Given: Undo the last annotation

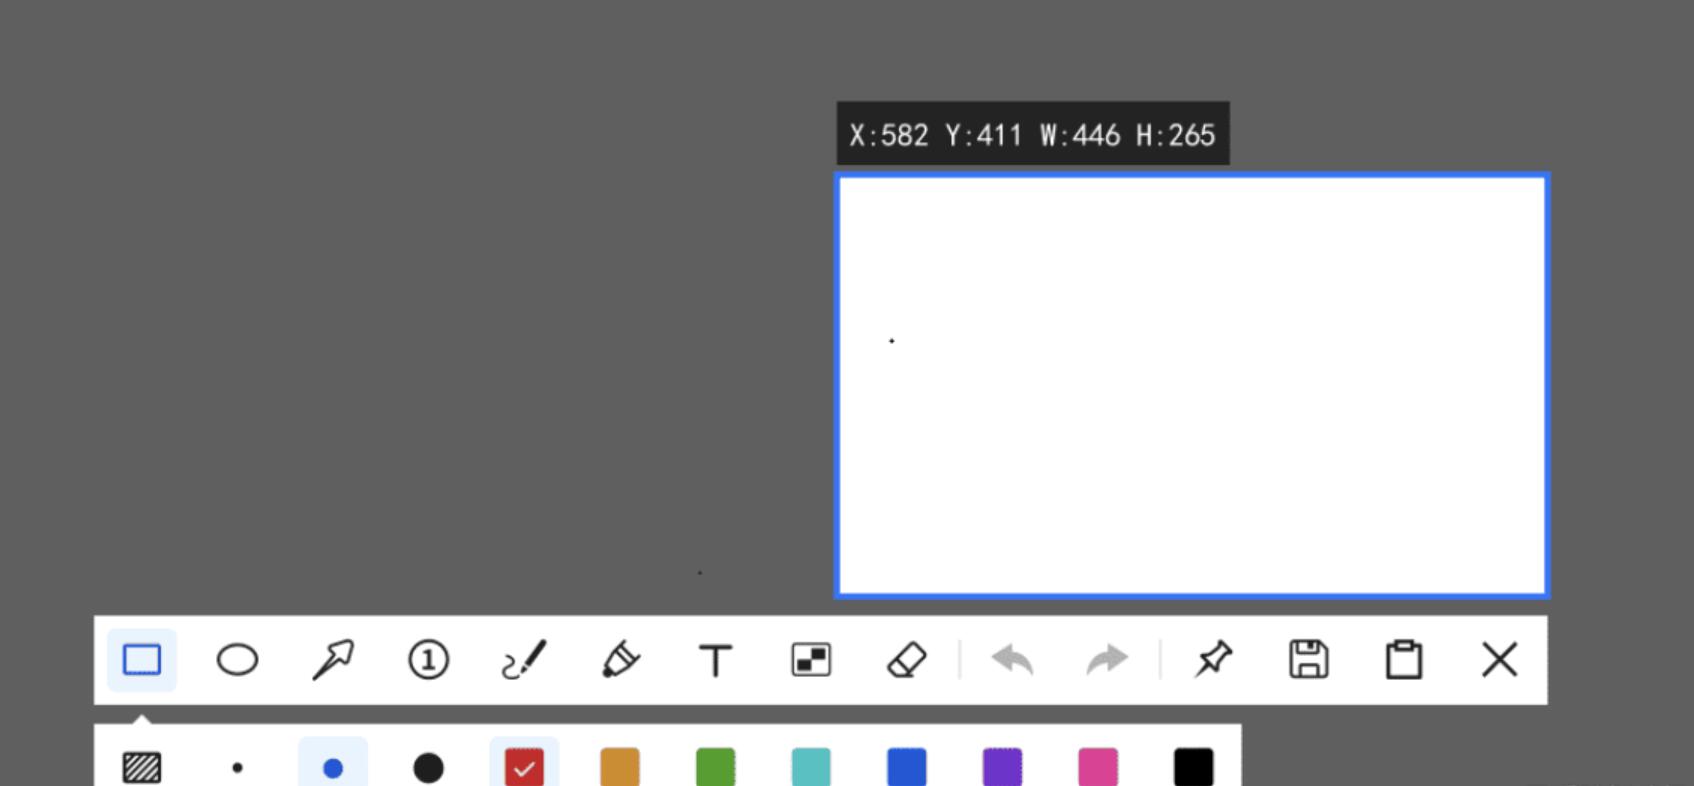Looking at the screenshot, I should [1012, 660].
